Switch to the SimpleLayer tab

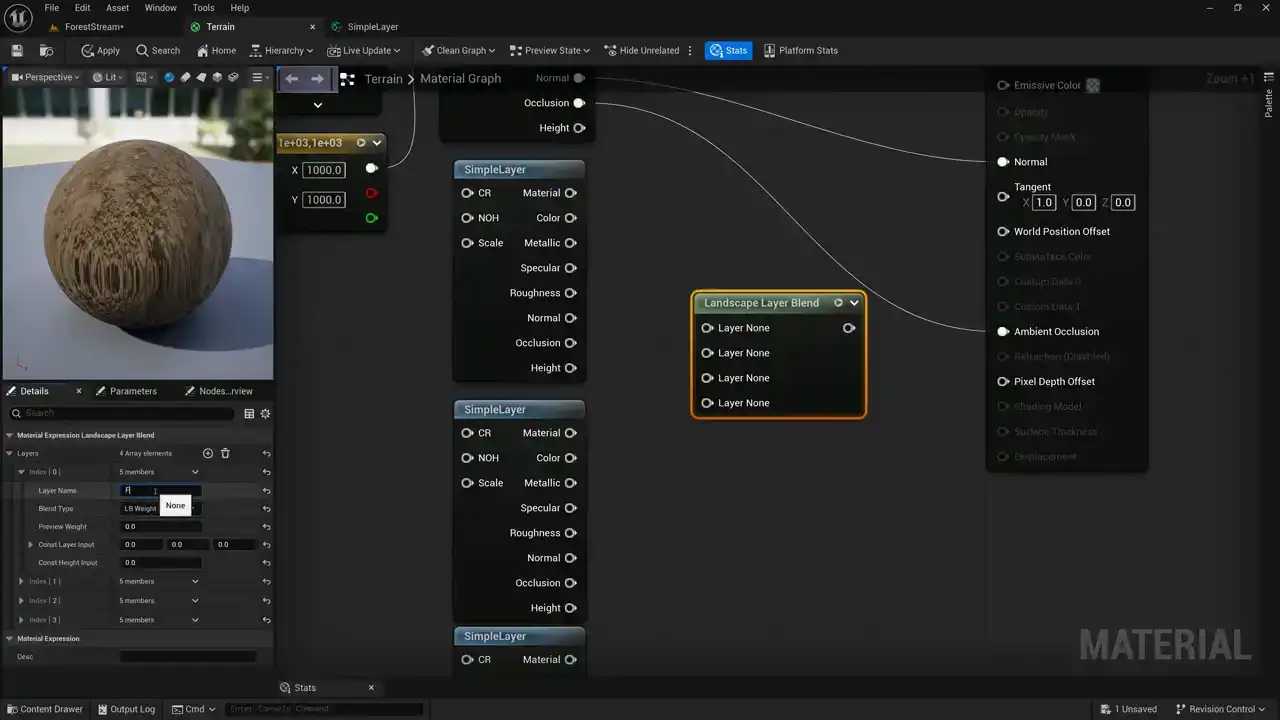[x=372, y=27]
